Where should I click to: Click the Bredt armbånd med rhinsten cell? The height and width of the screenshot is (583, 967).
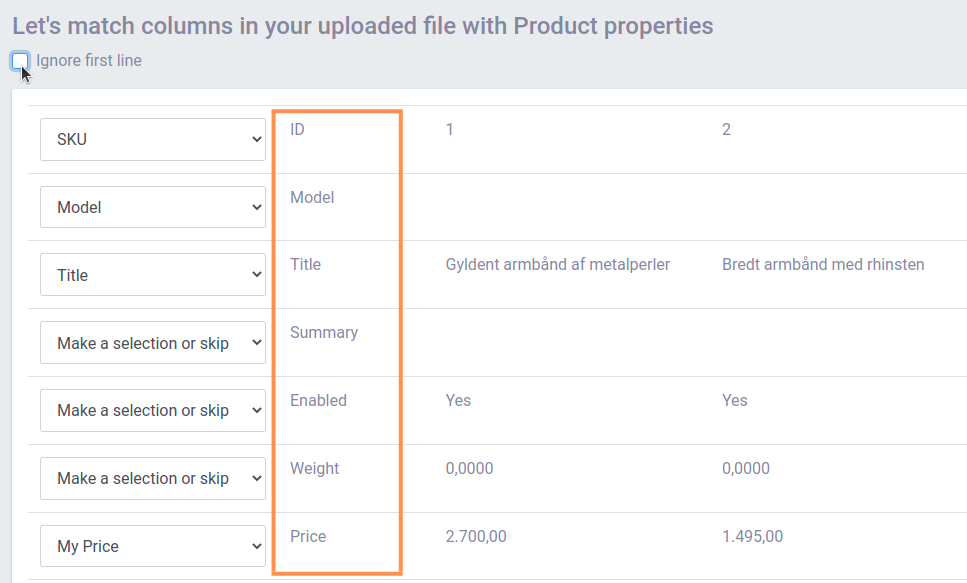coord(822,265)
